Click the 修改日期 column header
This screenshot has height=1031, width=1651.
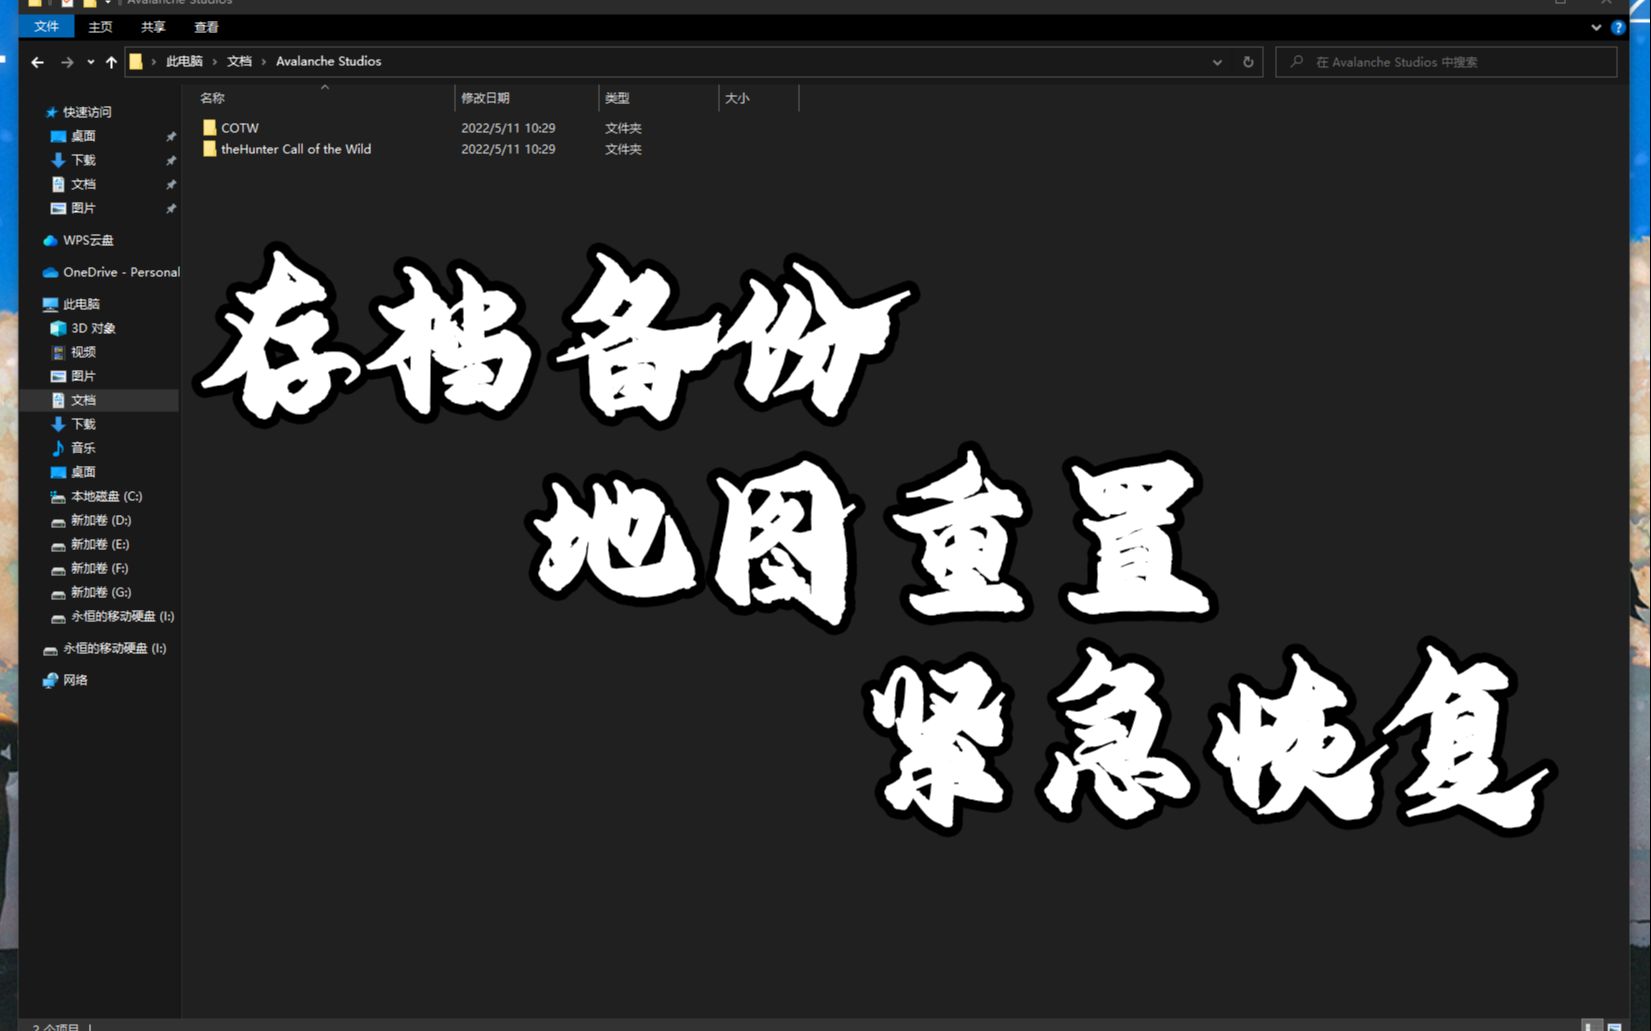tap(487, 98)
